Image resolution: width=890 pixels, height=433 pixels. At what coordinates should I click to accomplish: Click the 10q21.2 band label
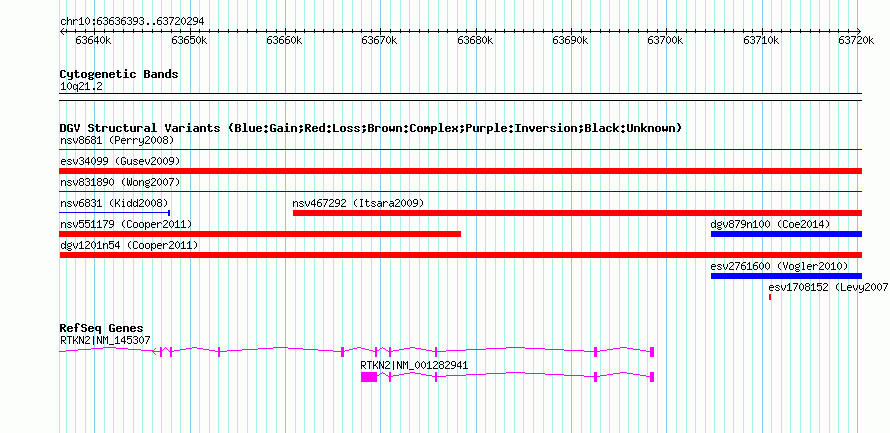click(81, 87)
